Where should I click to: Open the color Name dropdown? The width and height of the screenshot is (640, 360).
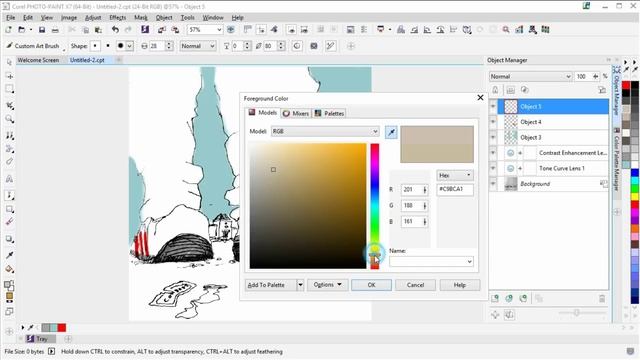click(x=431, y=262)
